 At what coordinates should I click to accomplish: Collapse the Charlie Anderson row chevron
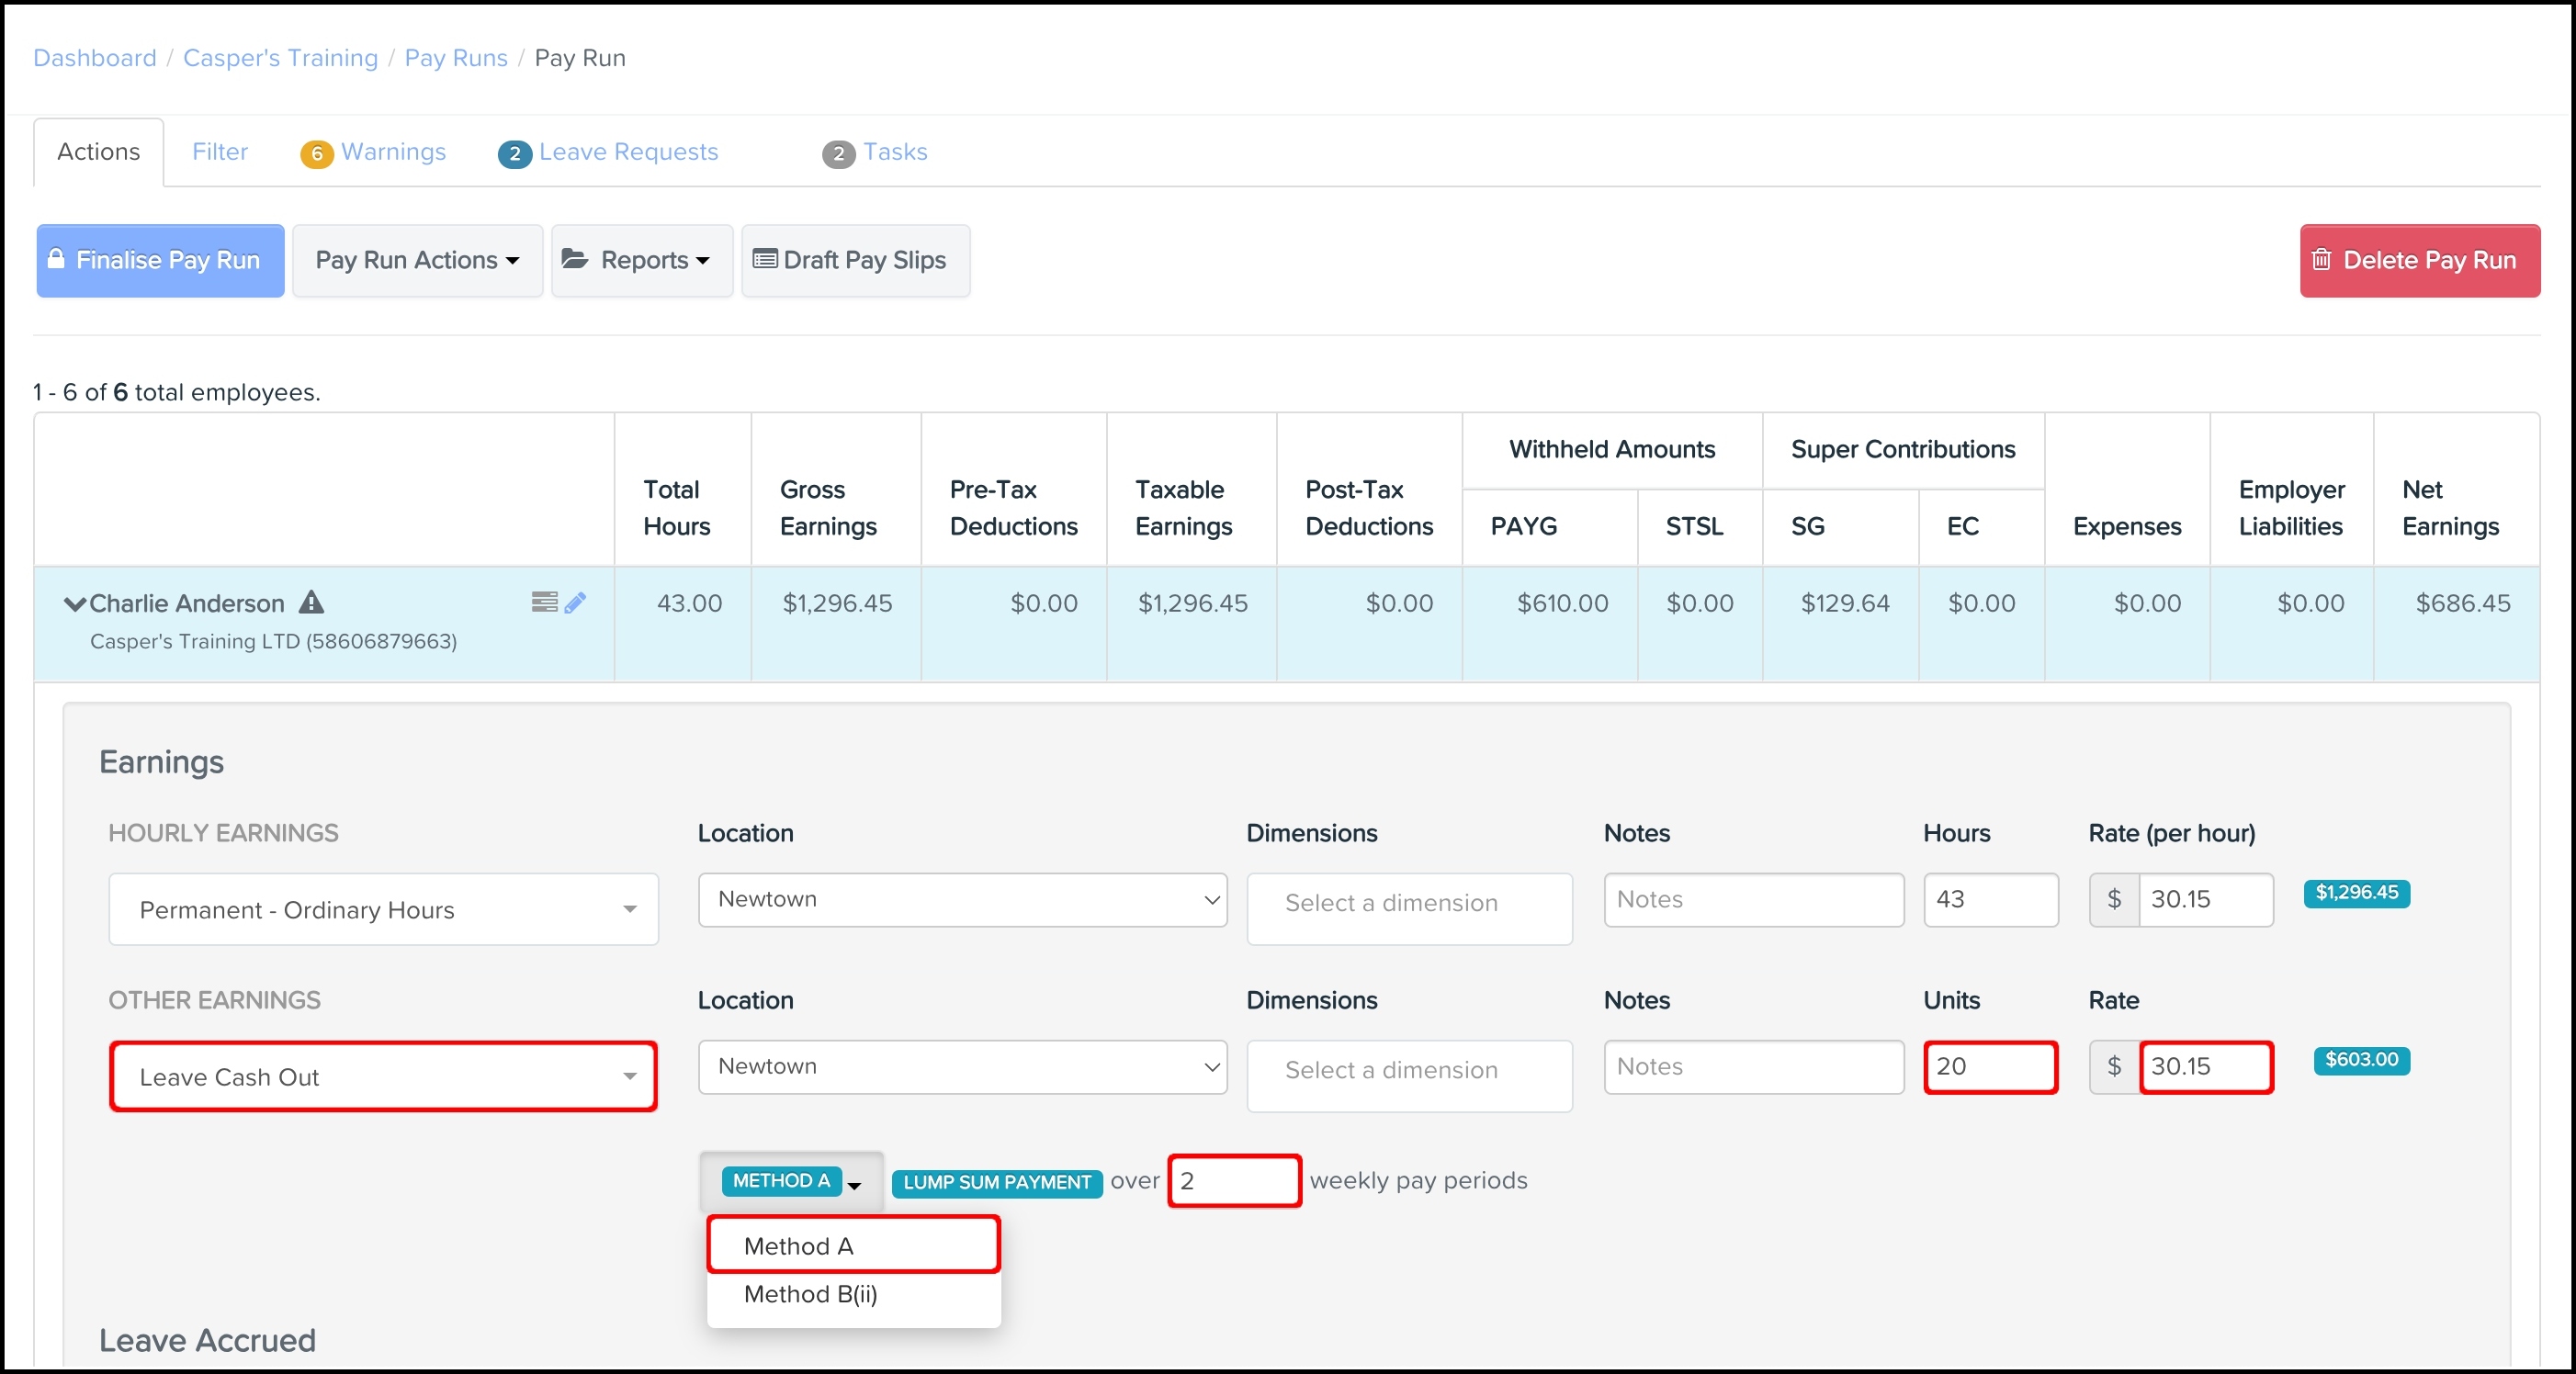74,604
